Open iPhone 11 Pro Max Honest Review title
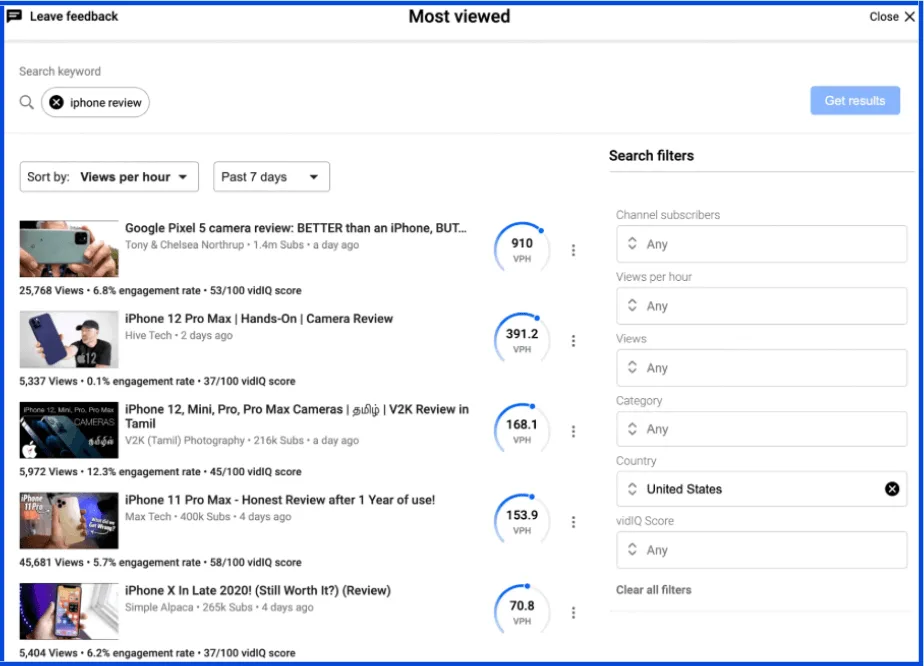This screenshot has width=924, height=666. pos(280,500)
